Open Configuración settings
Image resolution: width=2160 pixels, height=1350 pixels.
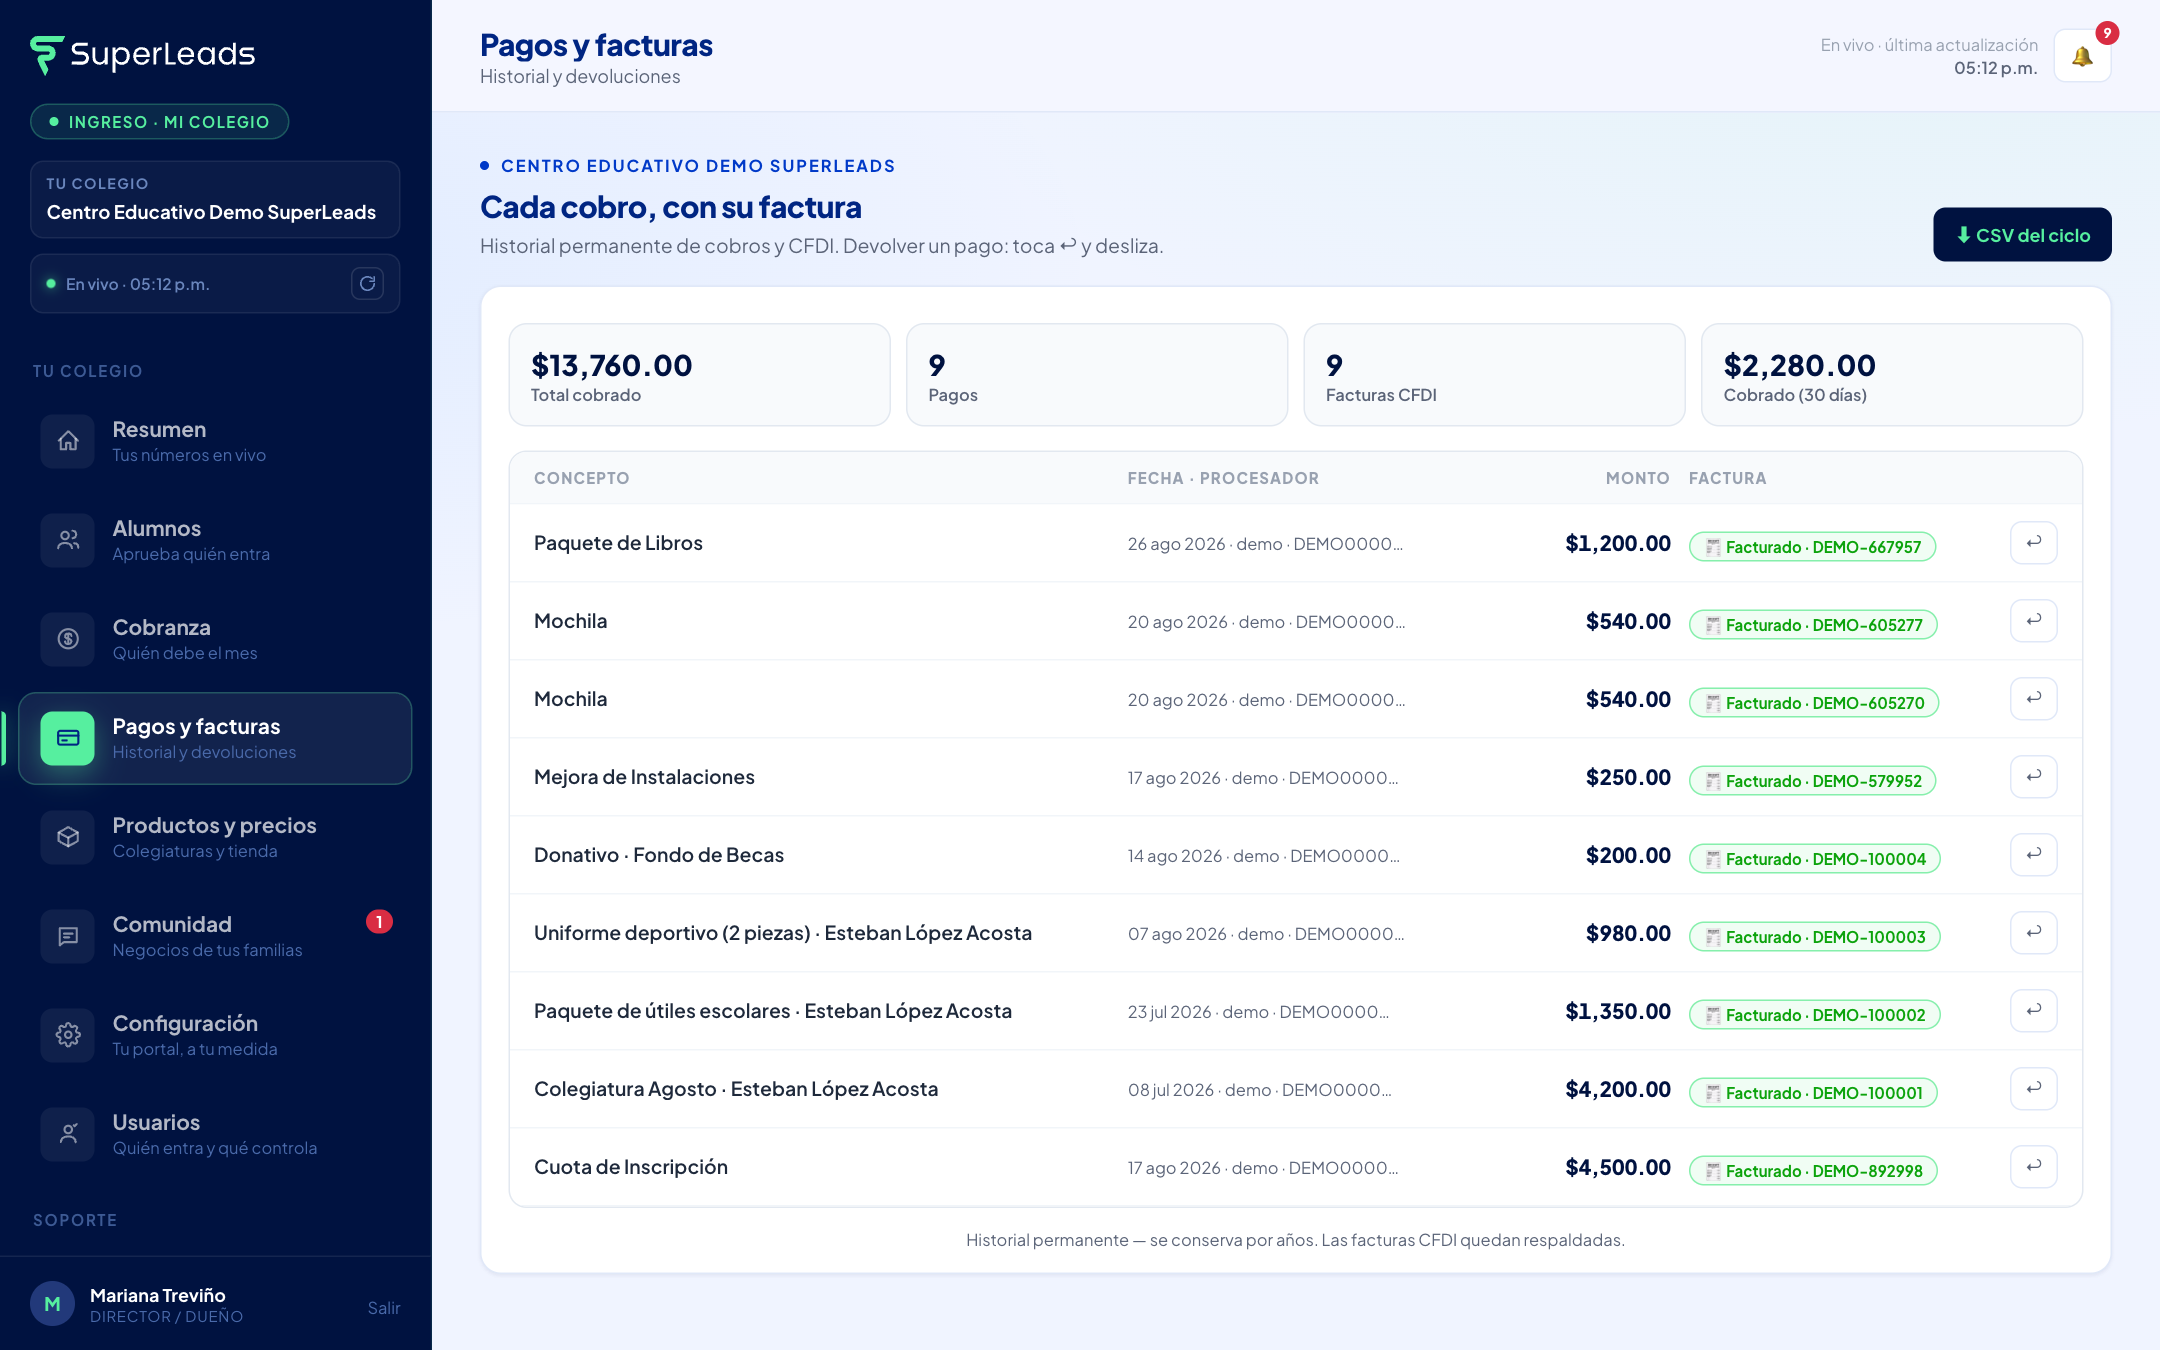point(215,1035)
